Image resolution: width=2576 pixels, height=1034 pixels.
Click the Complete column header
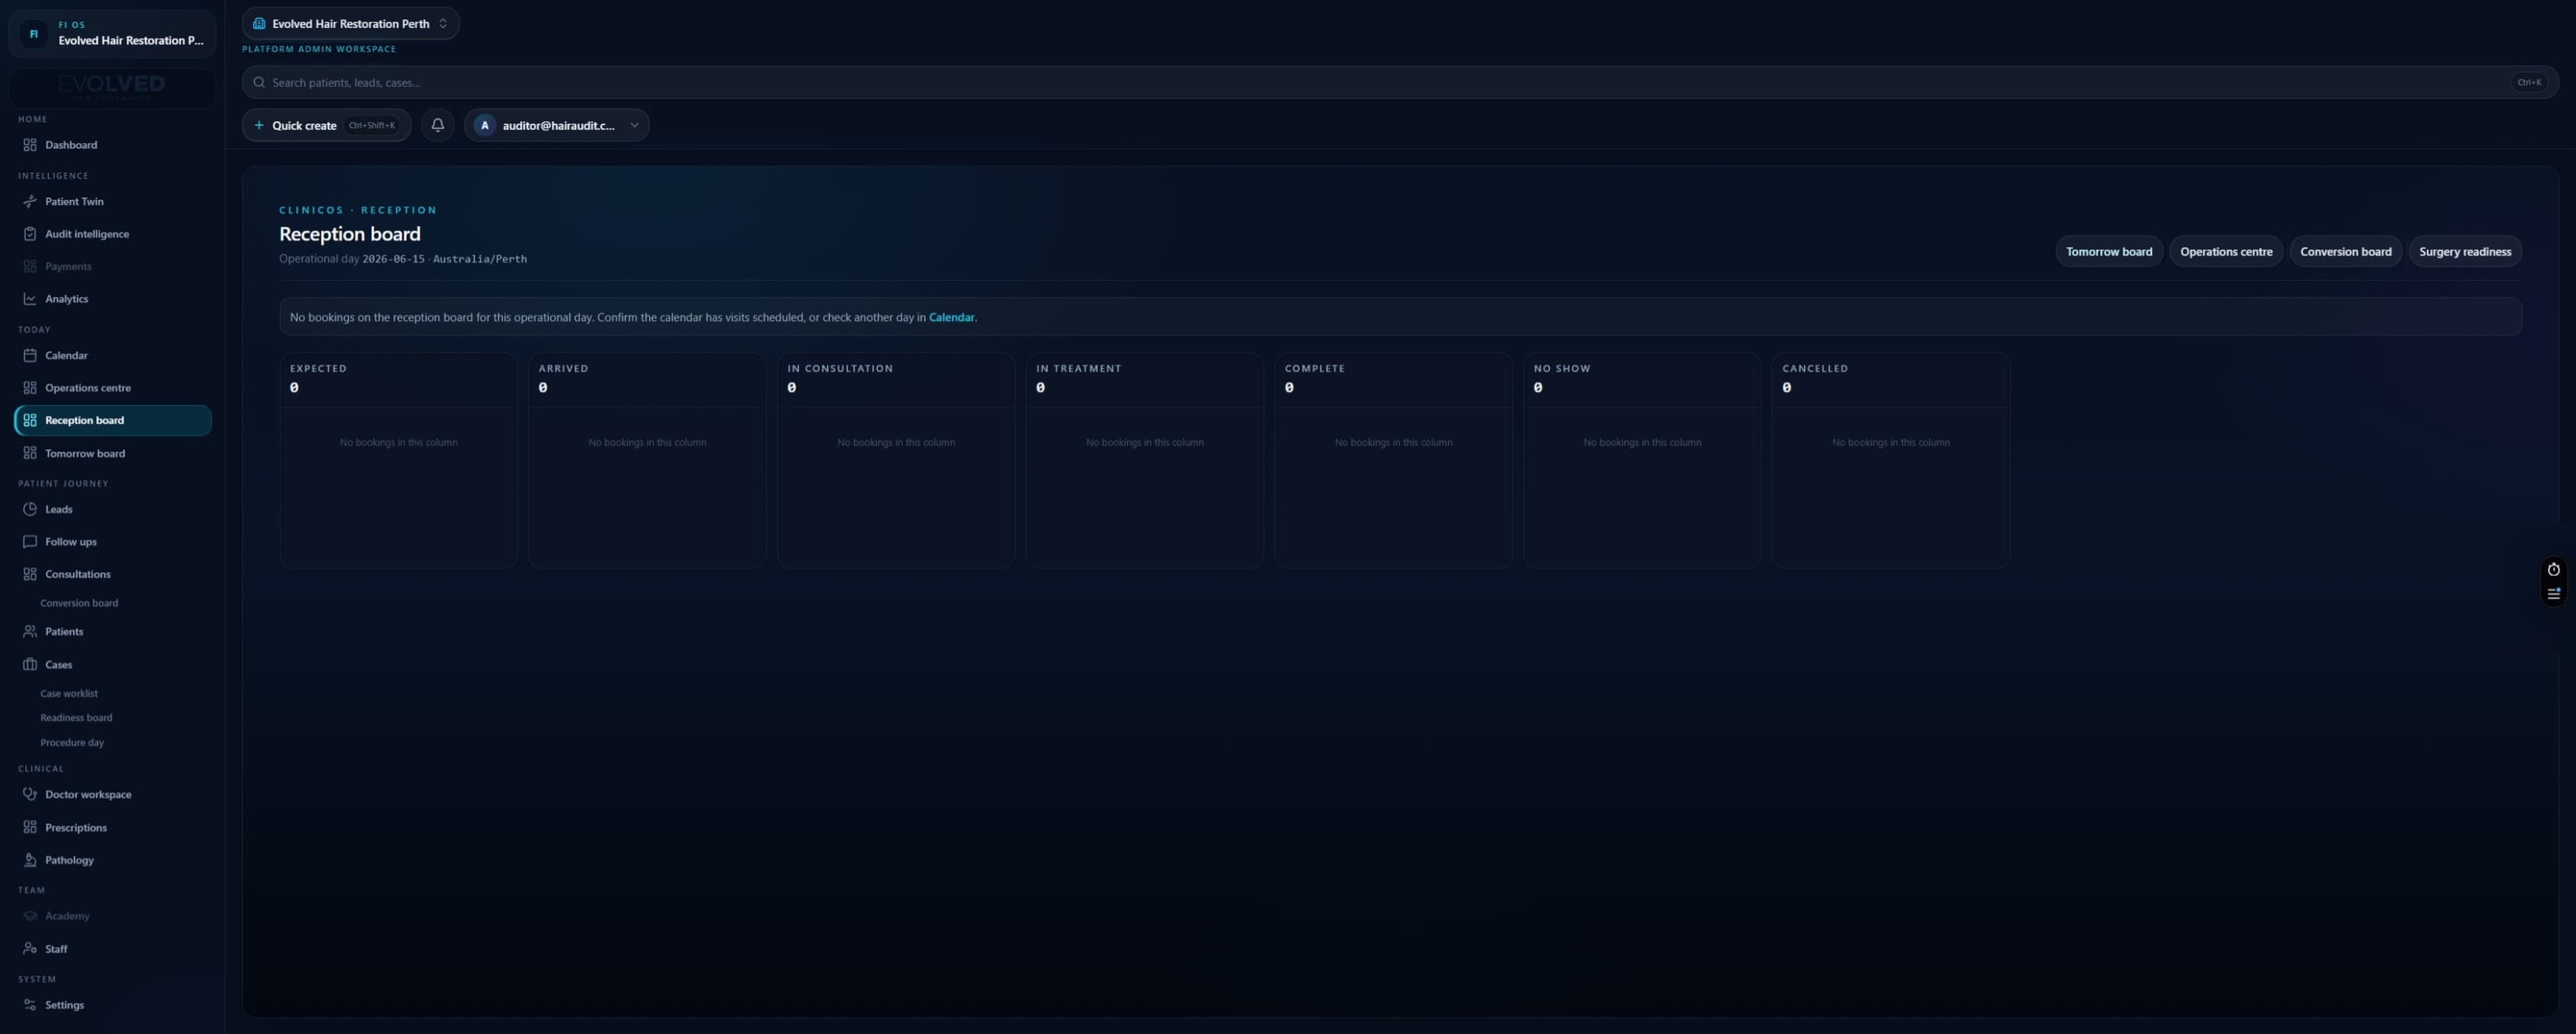click(1314, 368)
